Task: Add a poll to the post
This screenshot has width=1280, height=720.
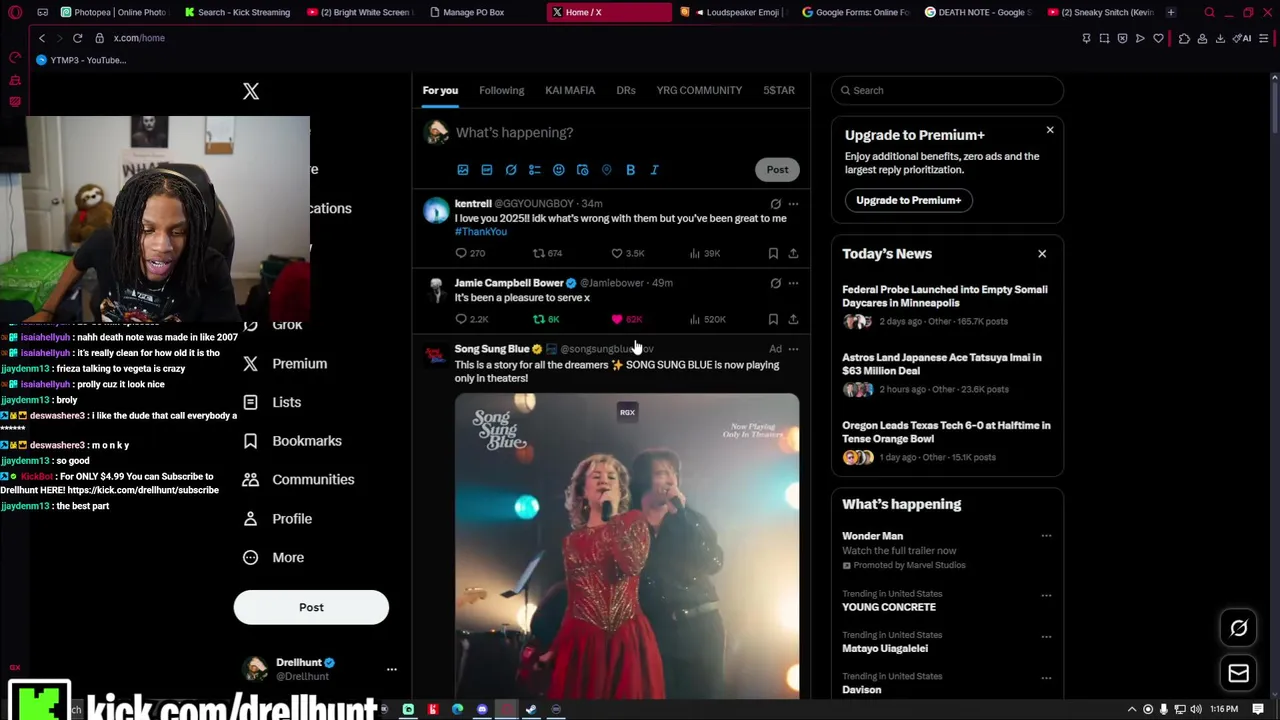Action: tap(535, 170)
